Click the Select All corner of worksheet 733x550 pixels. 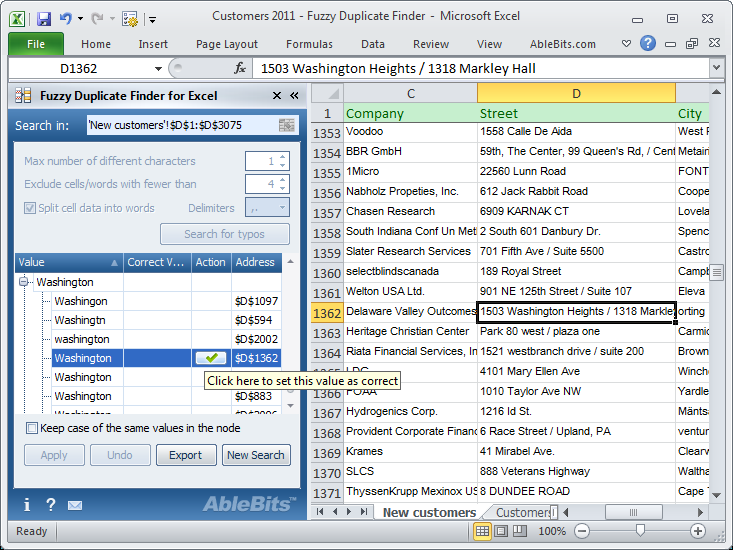pyautogui.click(x=328, y=93)
